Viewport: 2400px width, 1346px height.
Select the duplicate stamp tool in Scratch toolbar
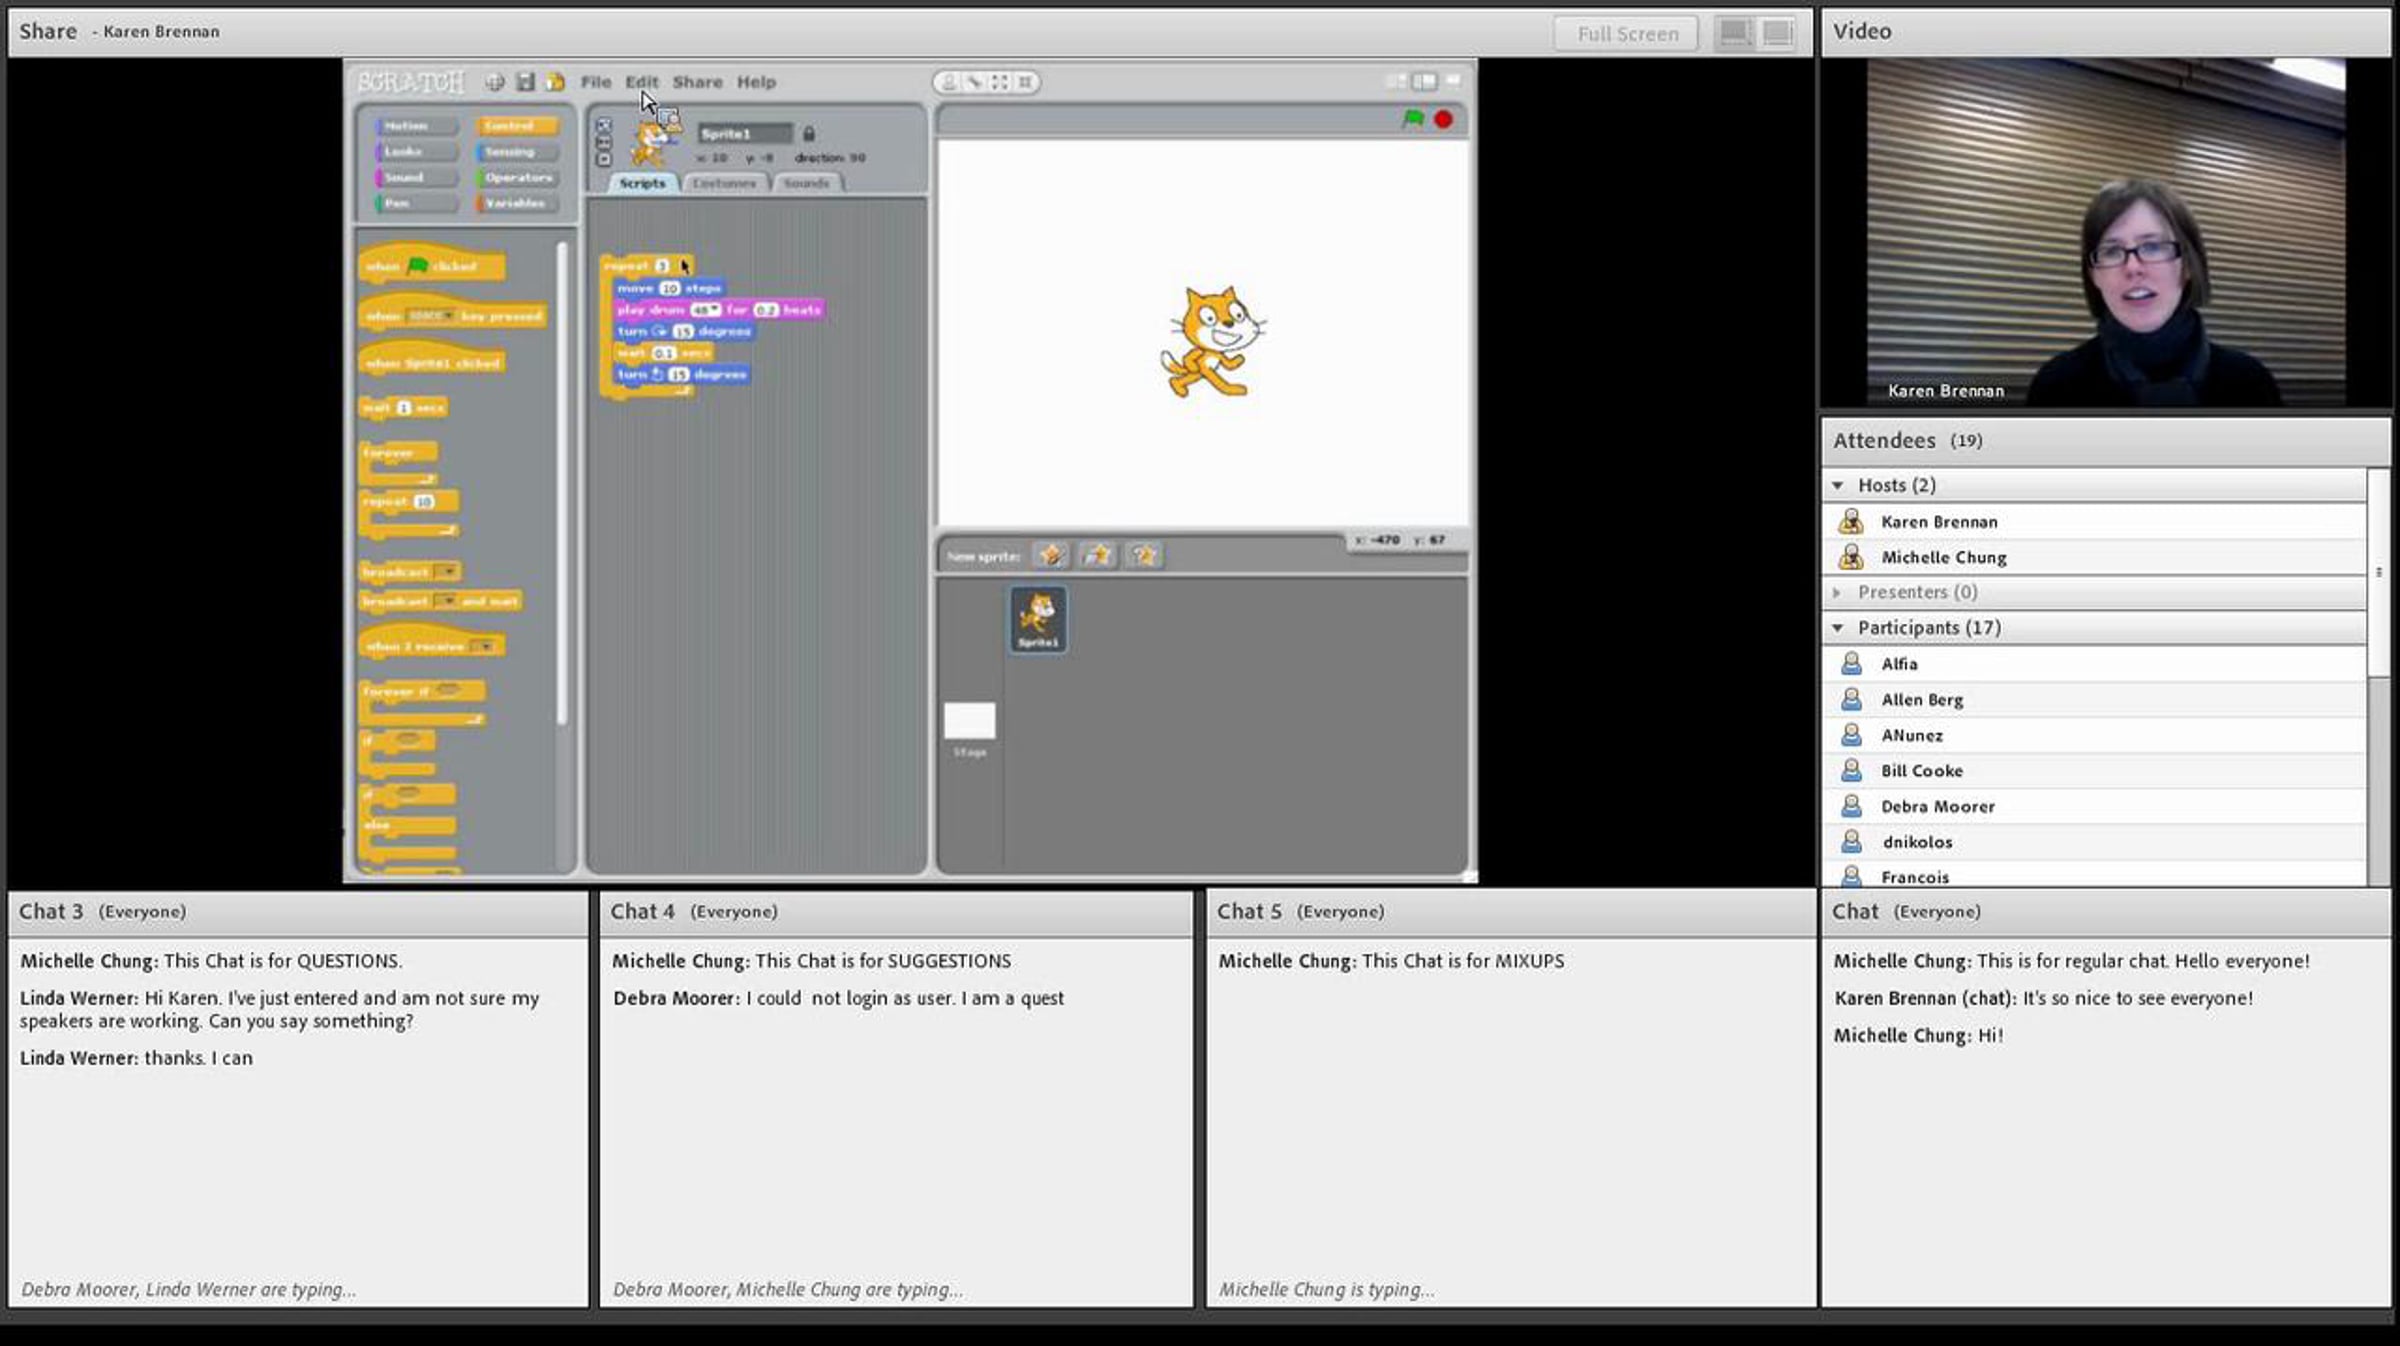[x=949, y=82]
